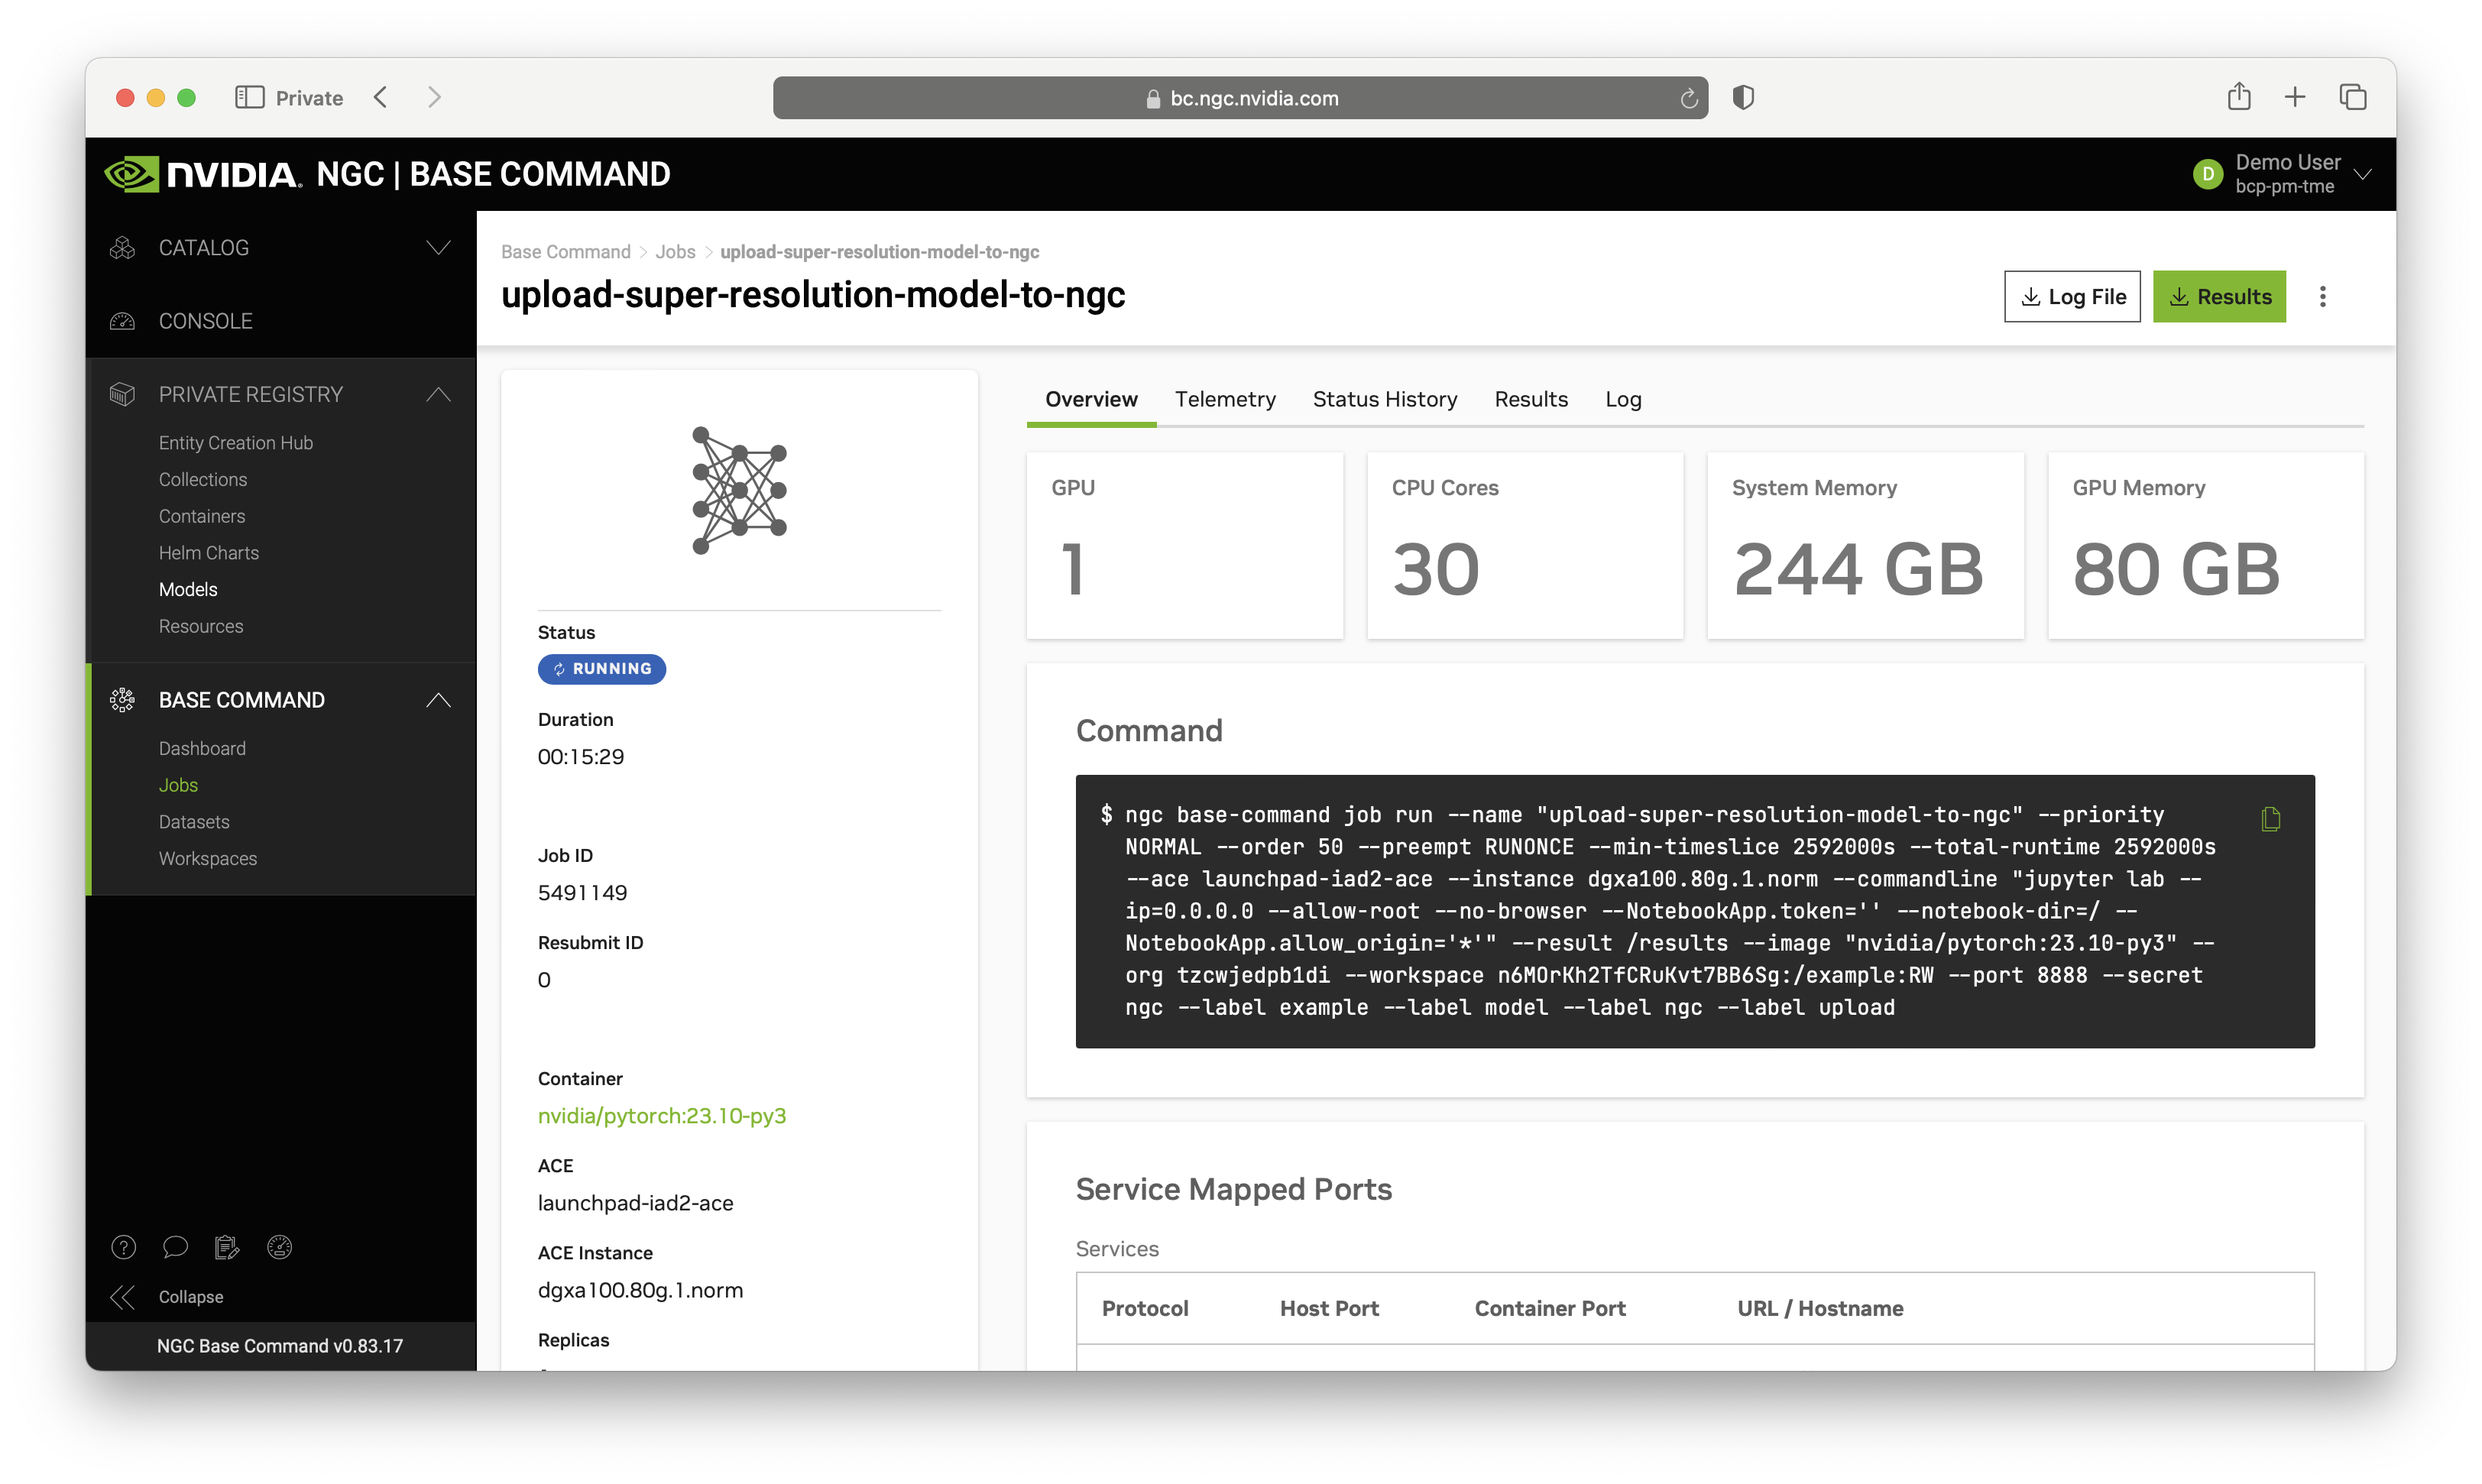Open Resources in Private Registry

201,626
